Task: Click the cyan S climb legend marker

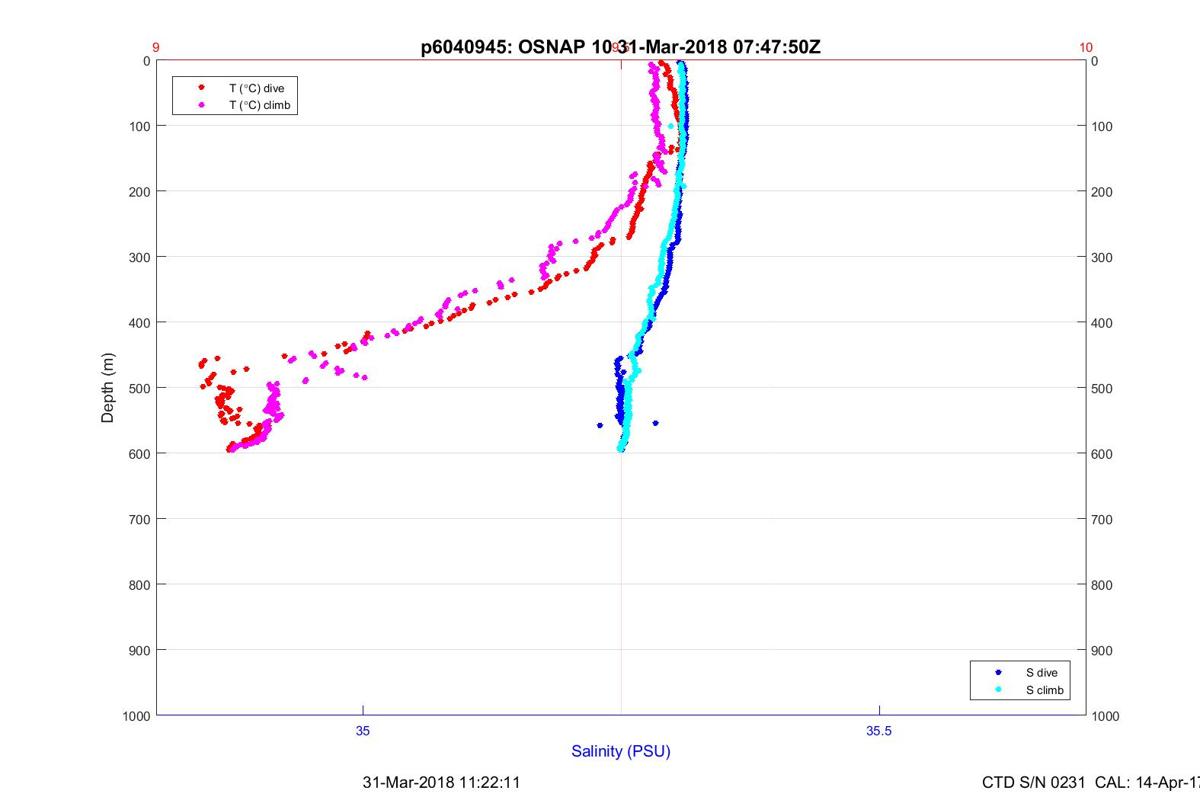Action: 998,690
